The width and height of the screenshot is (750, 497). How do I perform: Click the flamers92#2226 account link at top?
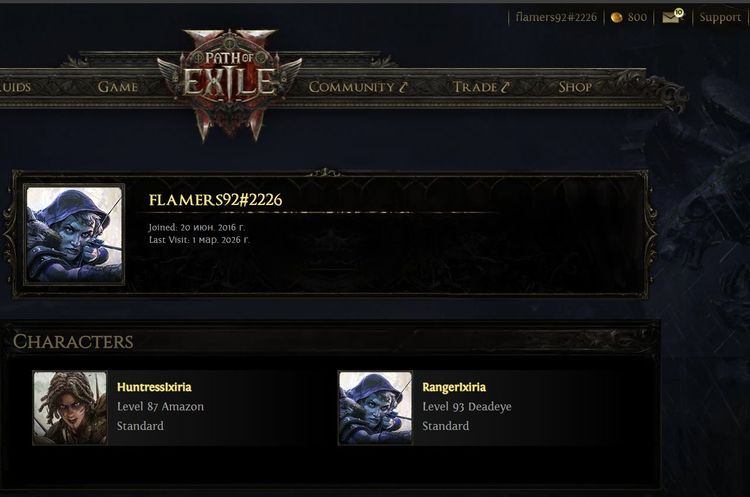[x=556, y=17]
